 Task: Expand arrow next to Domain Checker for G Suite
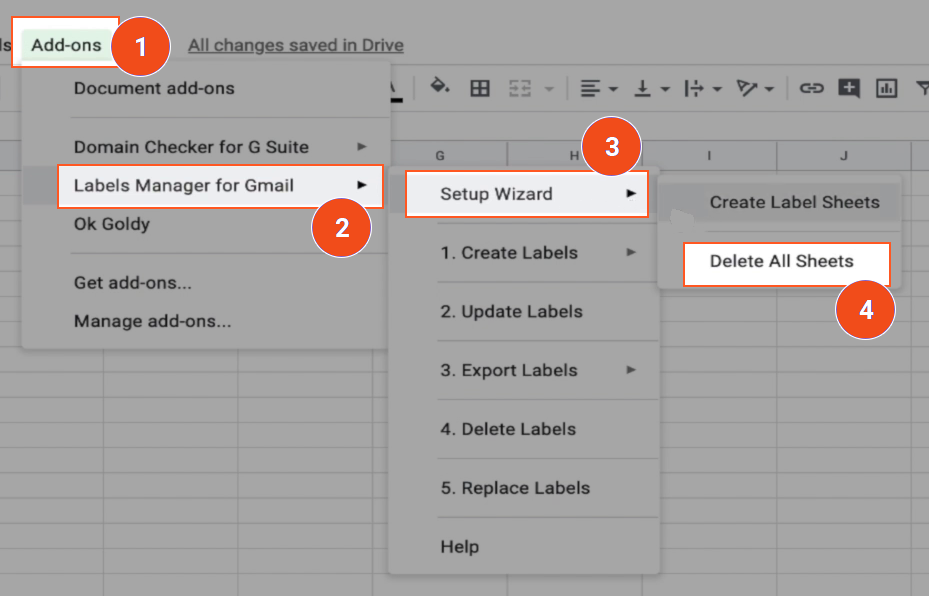point(362,146)
